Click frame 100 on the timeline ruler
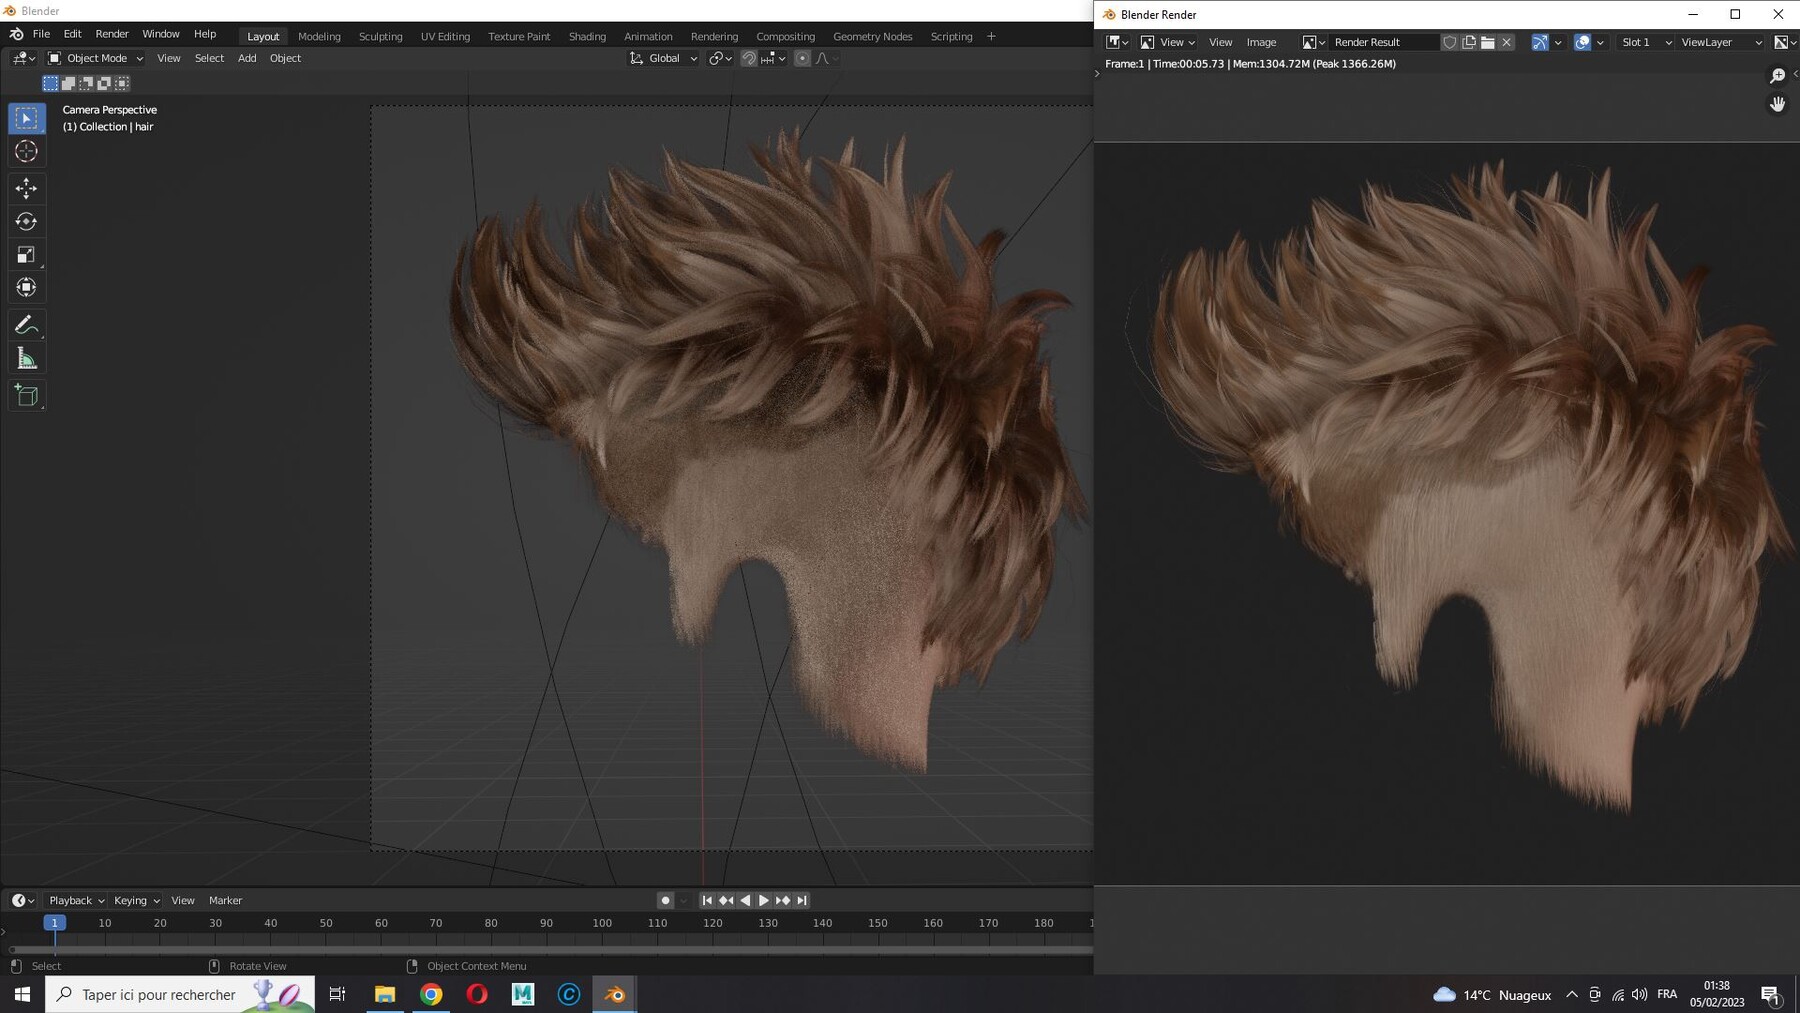 point(602,923)
